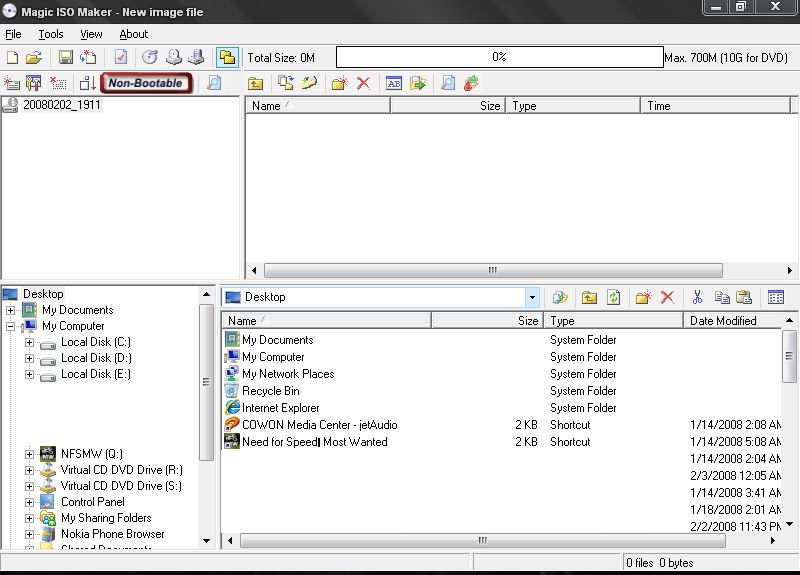
Task: Click the paste clipboard icon
Action: point(744,297)
